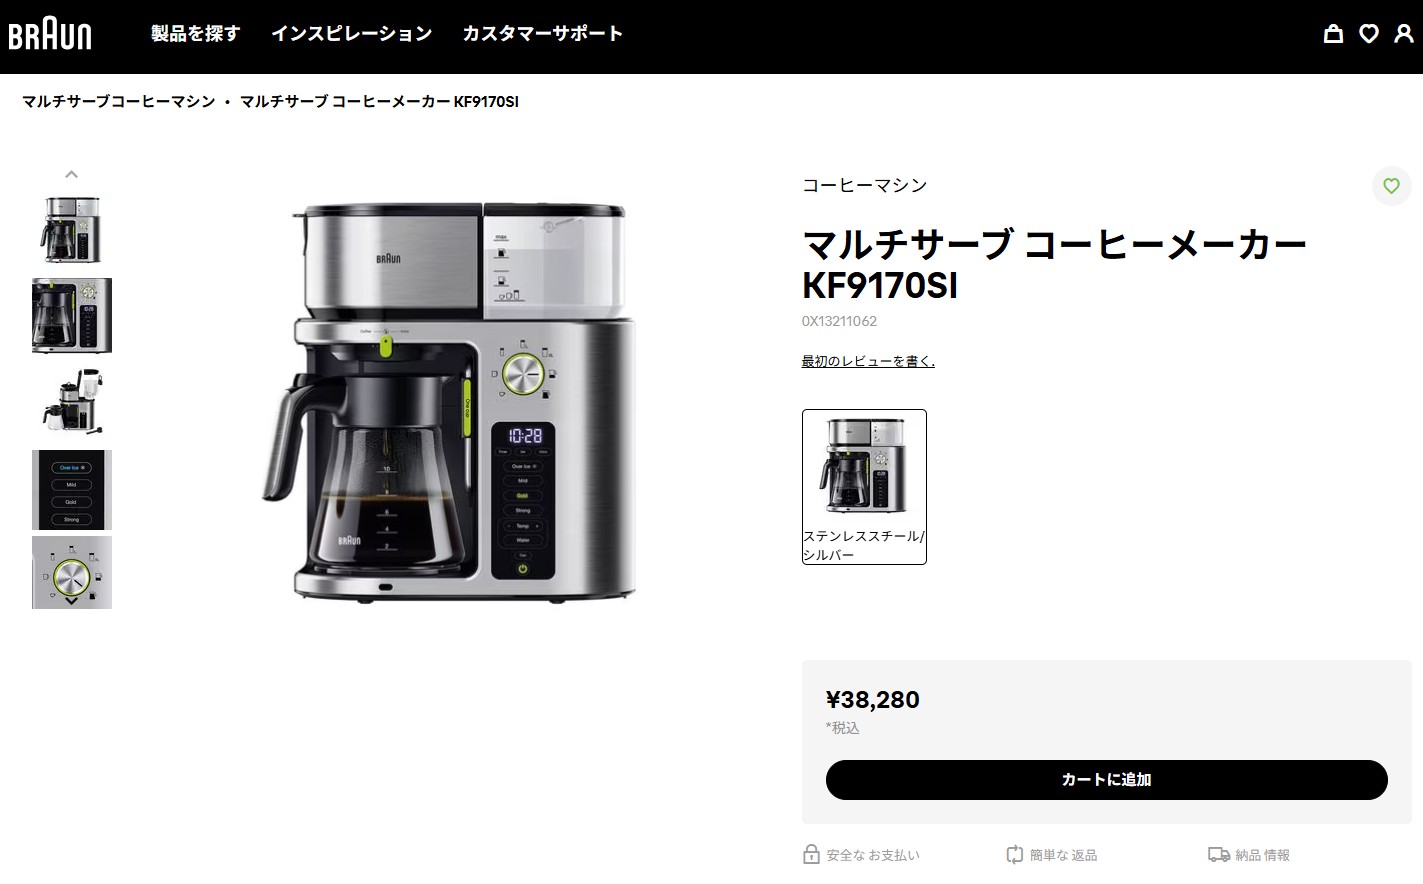Image resolution: width=1423 pixels, height=884 pixels.
Task: Click the easy returns icon
Action: 1015,855
